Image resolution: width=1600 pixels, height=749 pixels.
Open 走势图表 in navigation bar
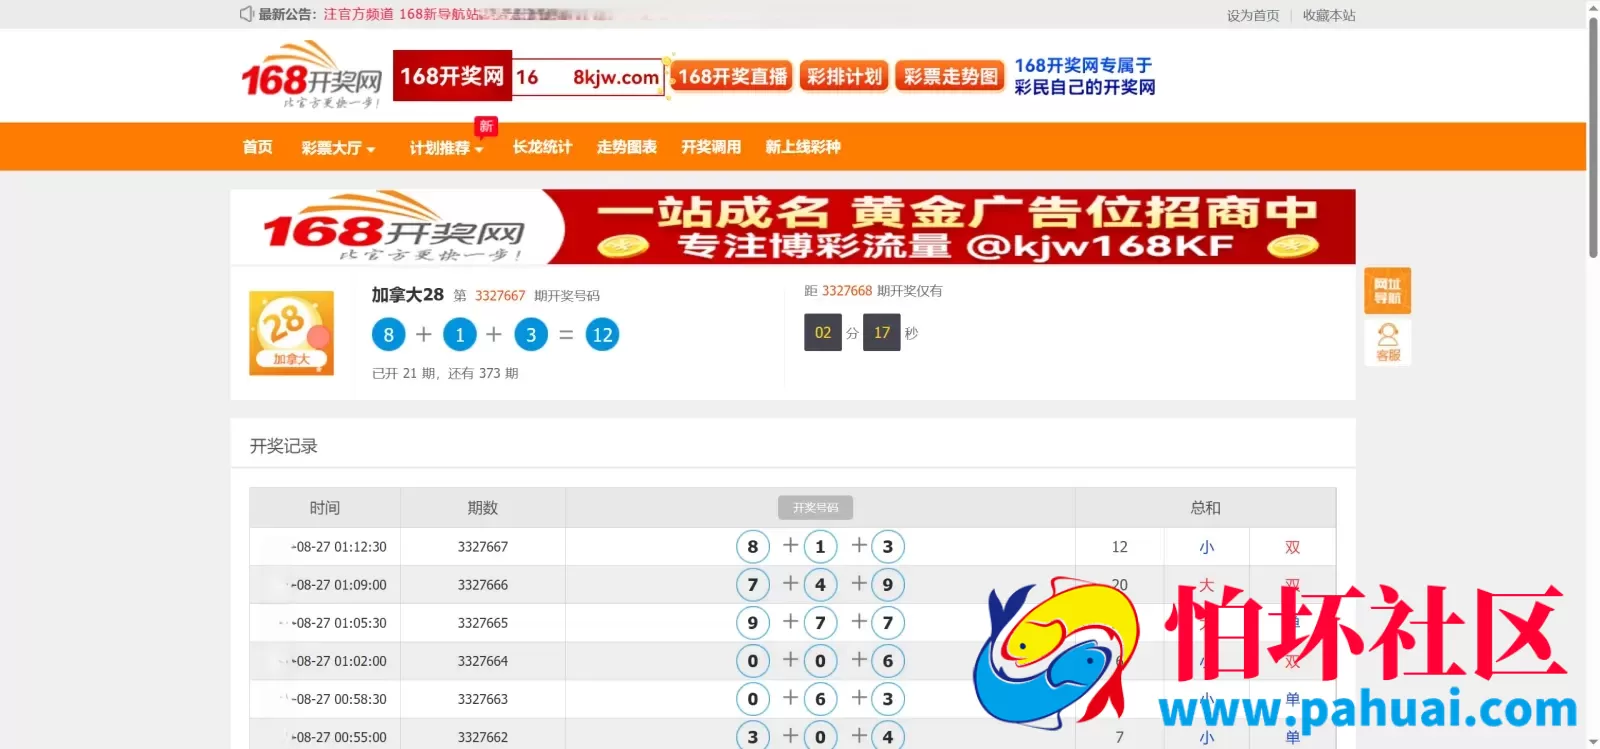coord(627,147)
